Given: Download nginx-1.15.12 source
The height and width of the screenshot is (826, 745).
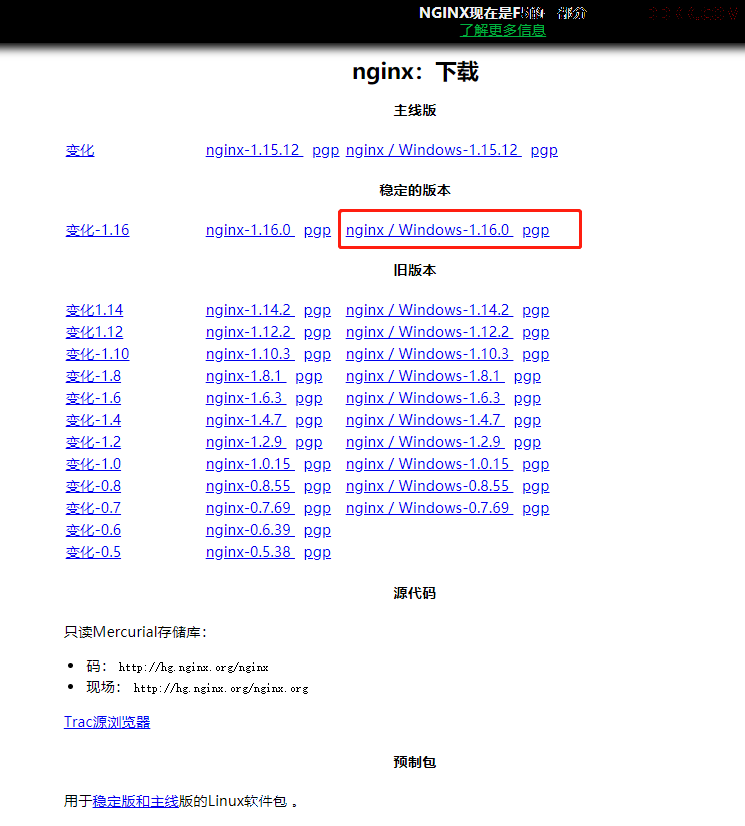Looking at the screenshot, I should [254, 150].
